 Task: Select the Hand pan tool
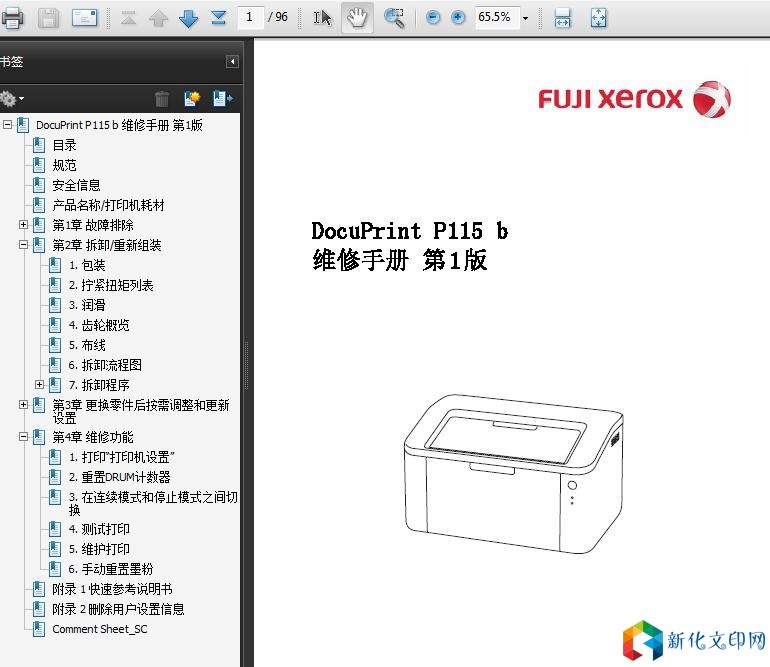pos(357,17)
